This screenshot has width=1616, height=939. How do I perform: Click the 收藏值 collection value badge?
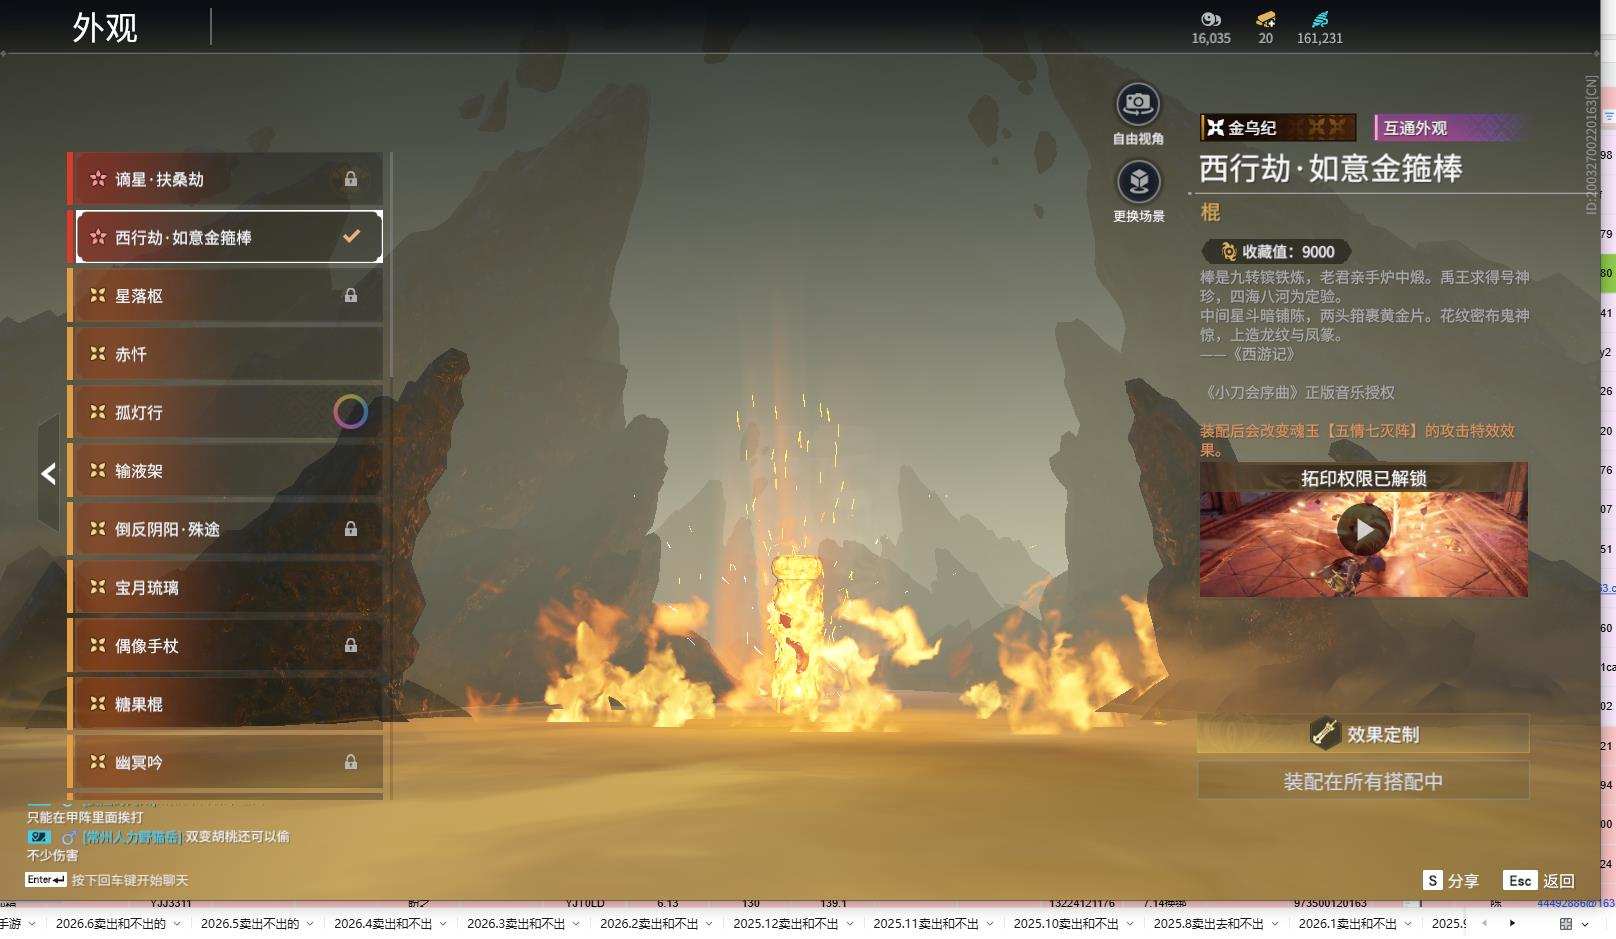[x=1277, y=252]
